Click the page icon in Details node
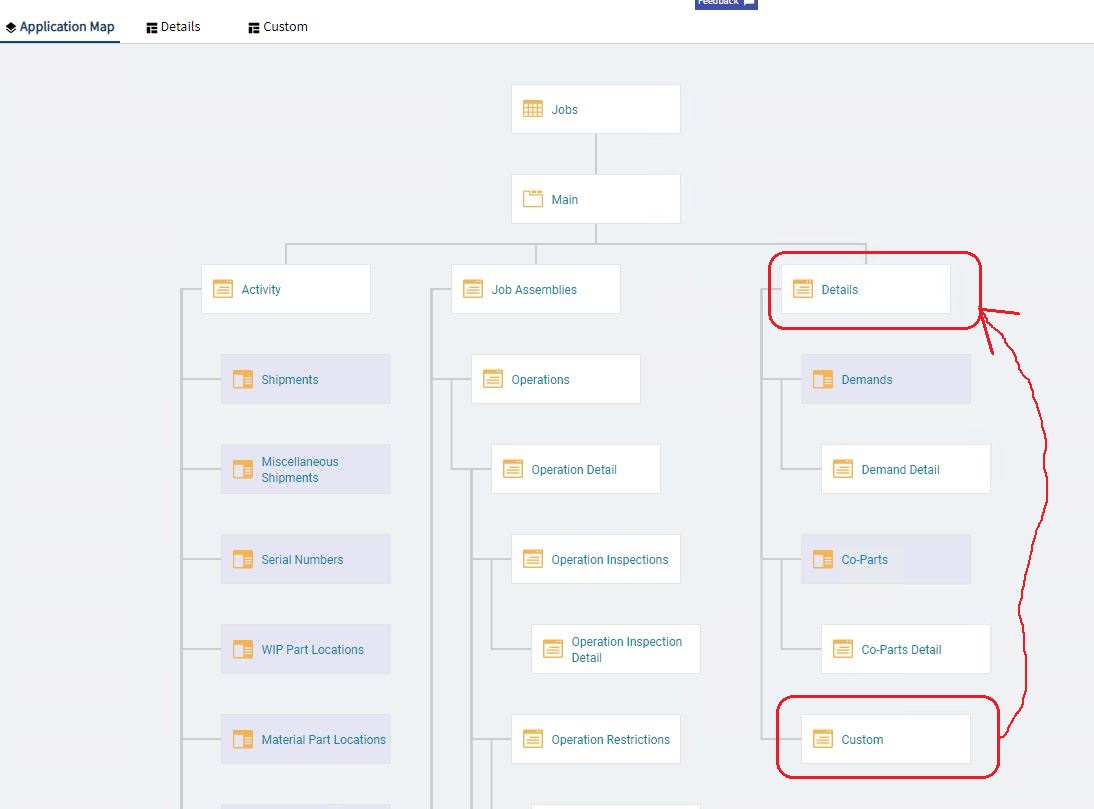The height and width of the screenshot is (809, 1094). coord(802,289)
